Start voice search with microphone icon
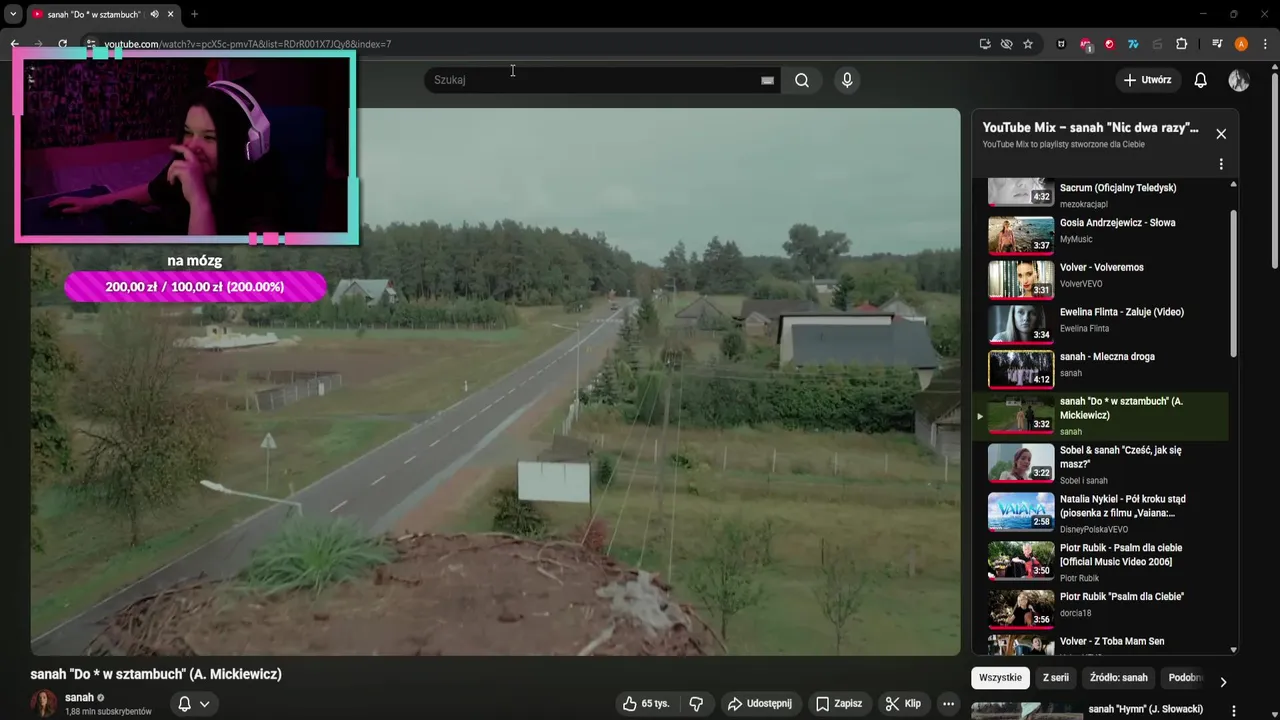Screen dimensions: 1280x720 coord(847,80)
